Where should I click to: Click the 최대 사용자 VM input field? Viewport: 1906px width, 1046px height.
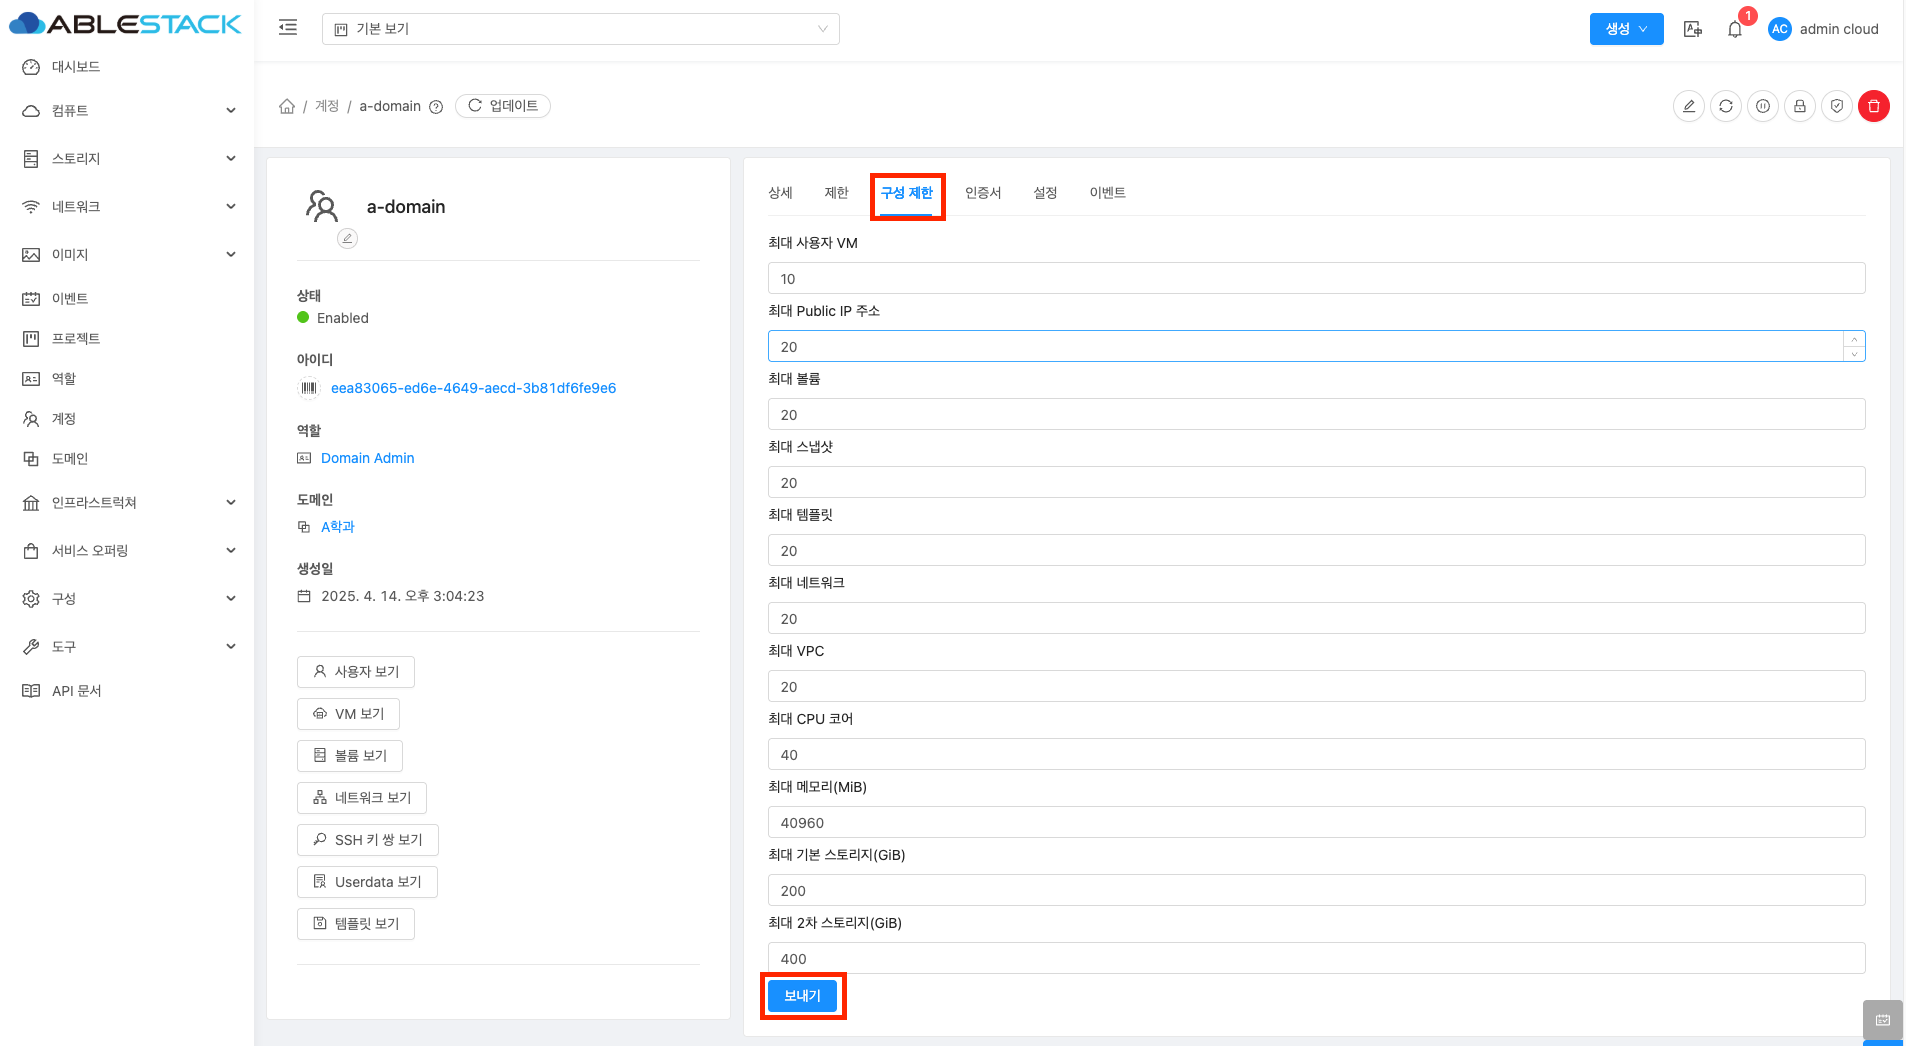(1316, 279)
